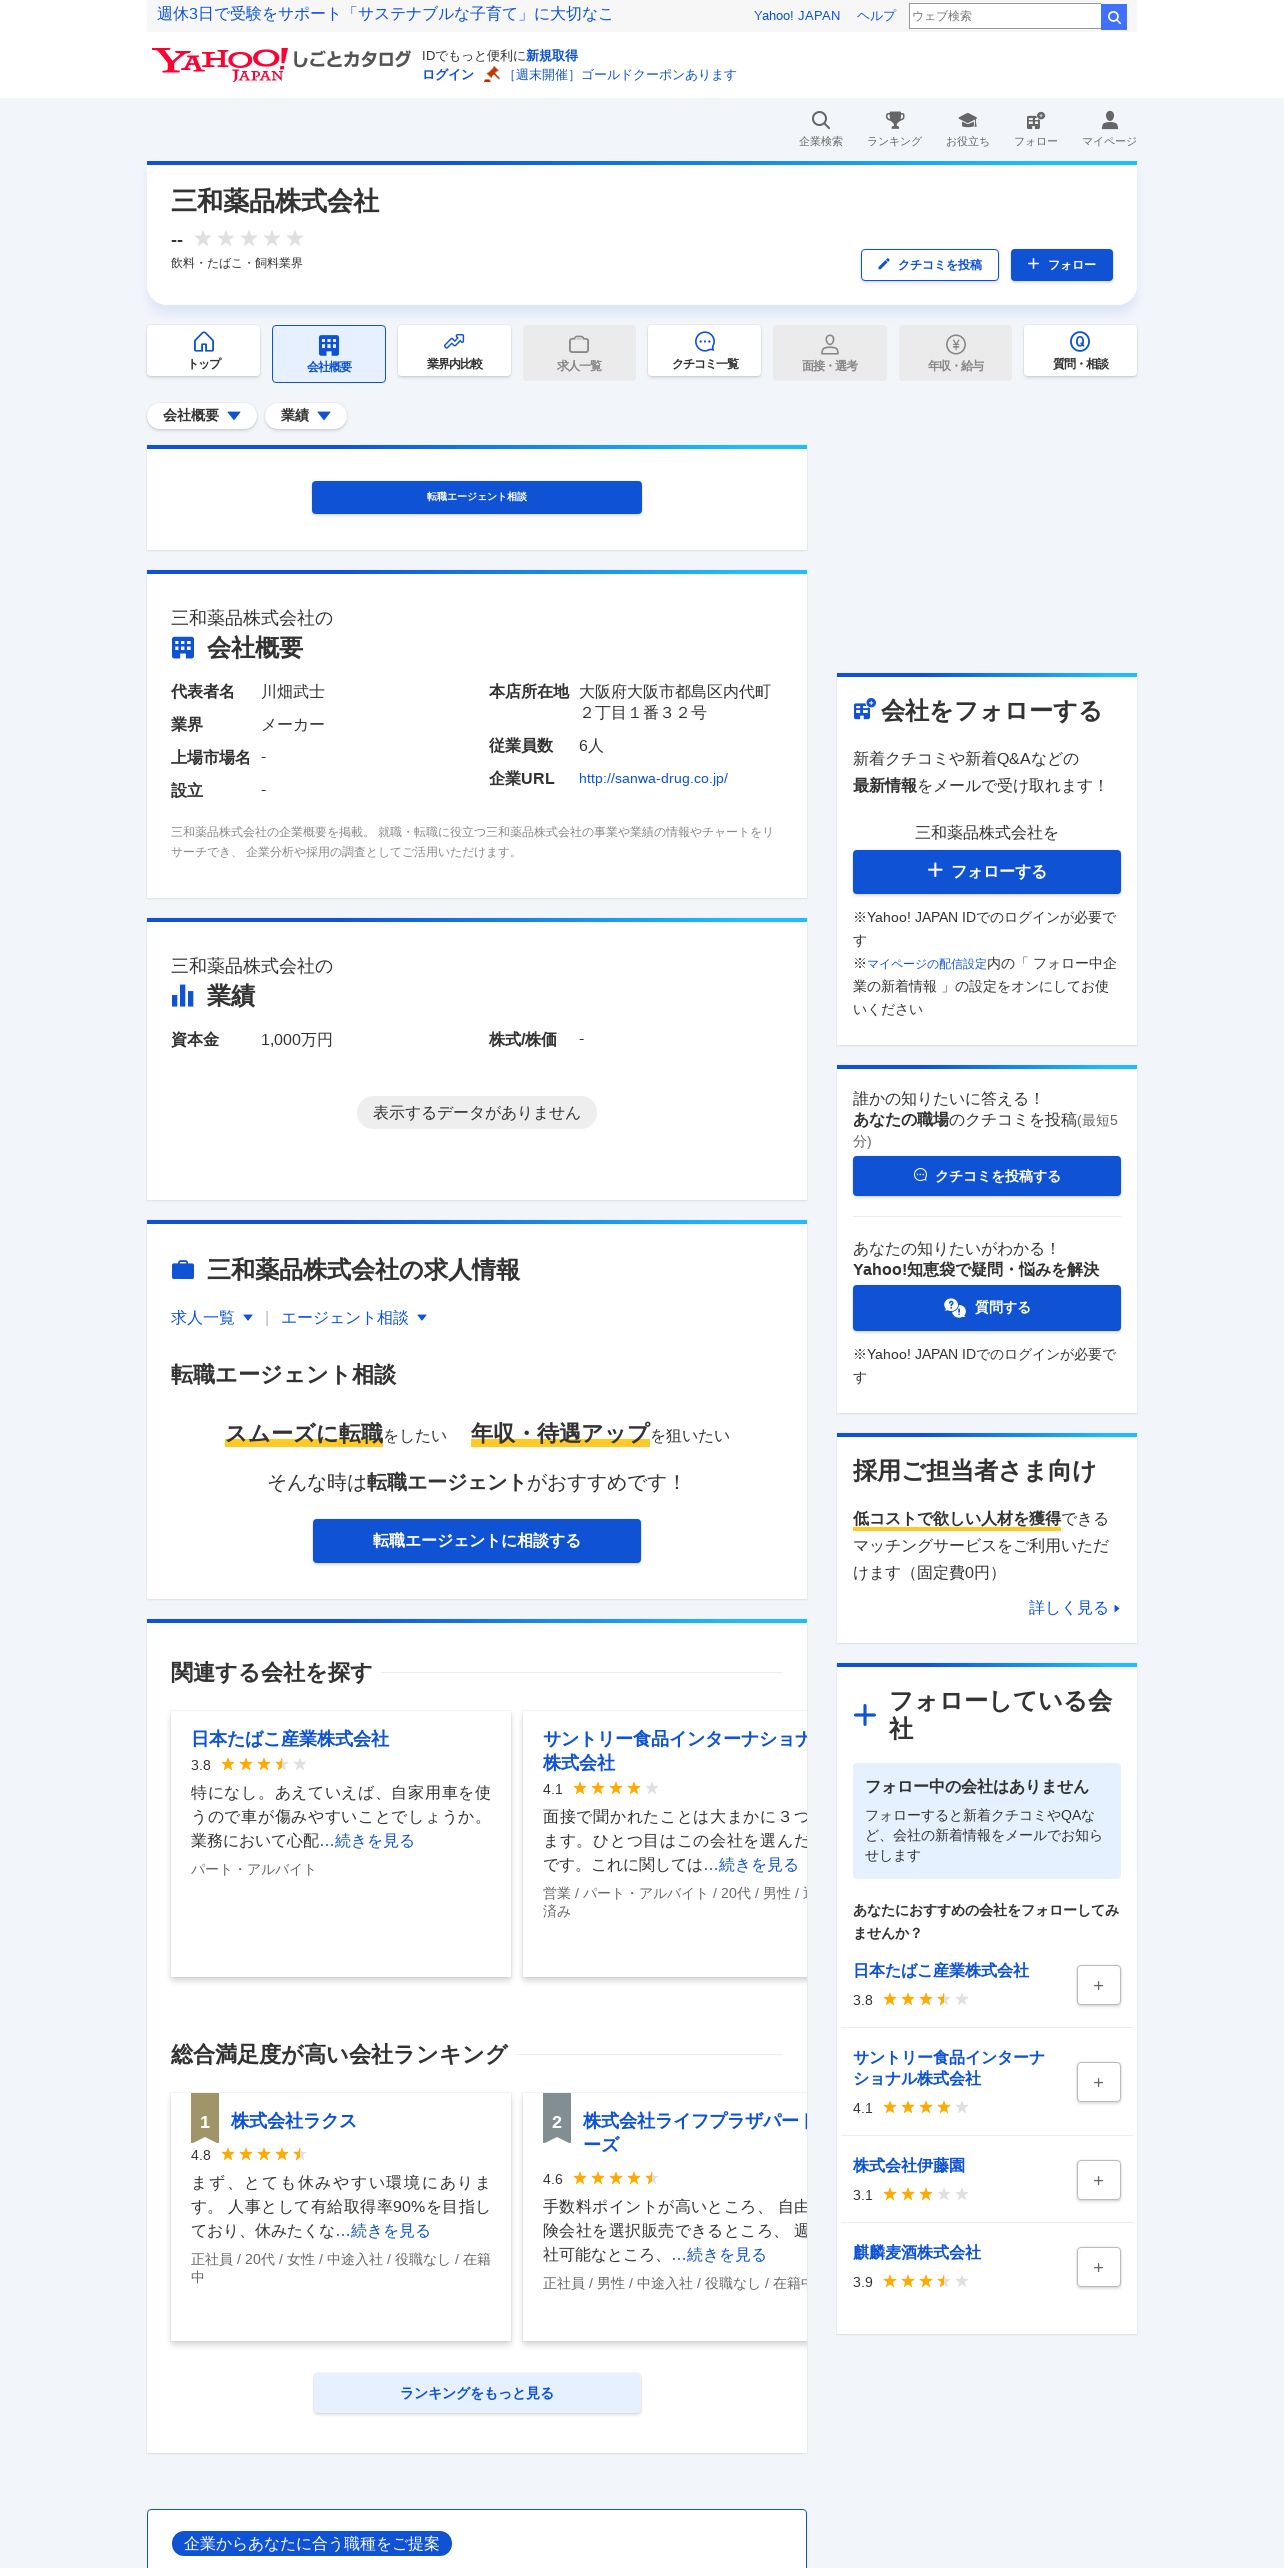Click the + フォローする sidebar button
1284x2568 pixels.
coord(987,872)
